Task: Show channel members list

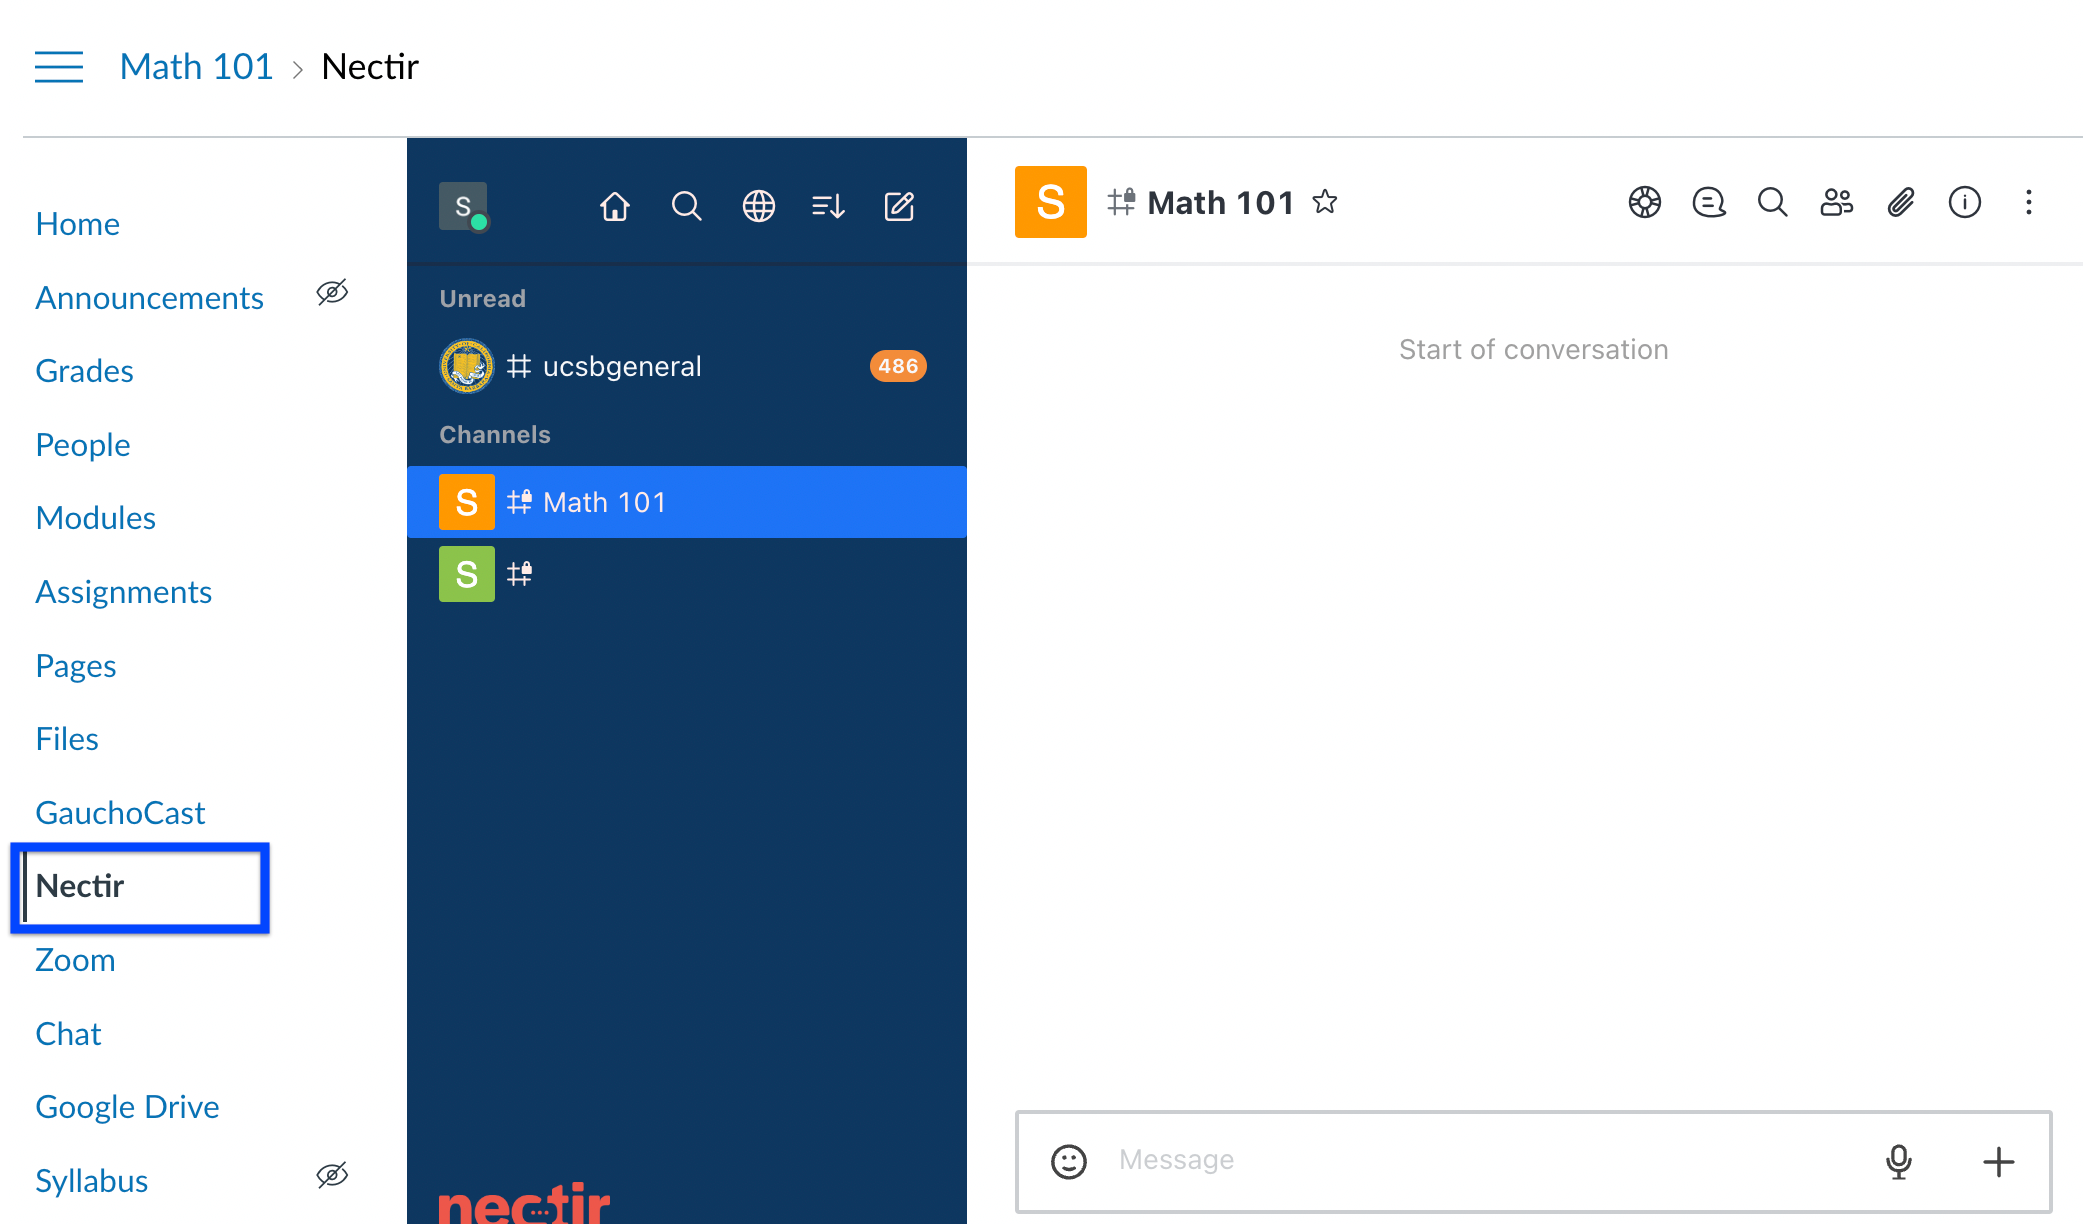Action: click(x=1837, y=202)
